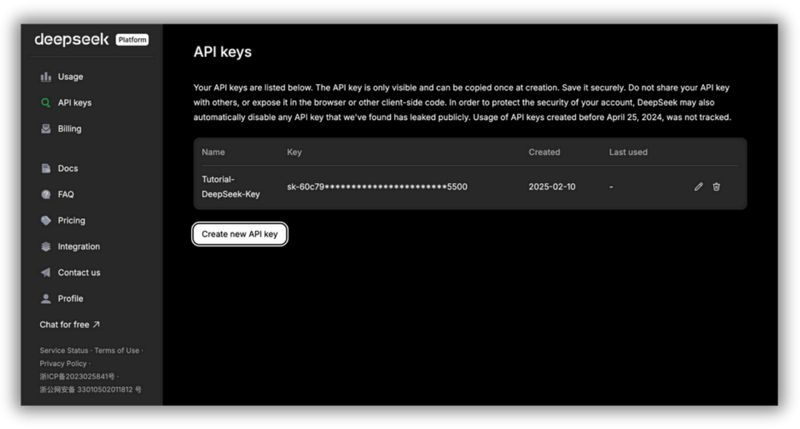Click the Docs document icon
800x429 pixels.
[46, 168]
